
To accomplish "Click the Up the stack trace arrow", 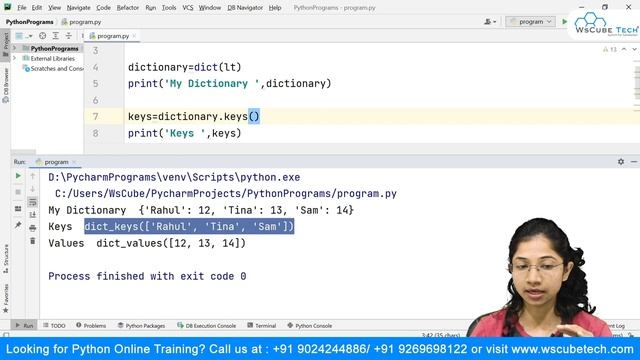I will click(33, 176).
